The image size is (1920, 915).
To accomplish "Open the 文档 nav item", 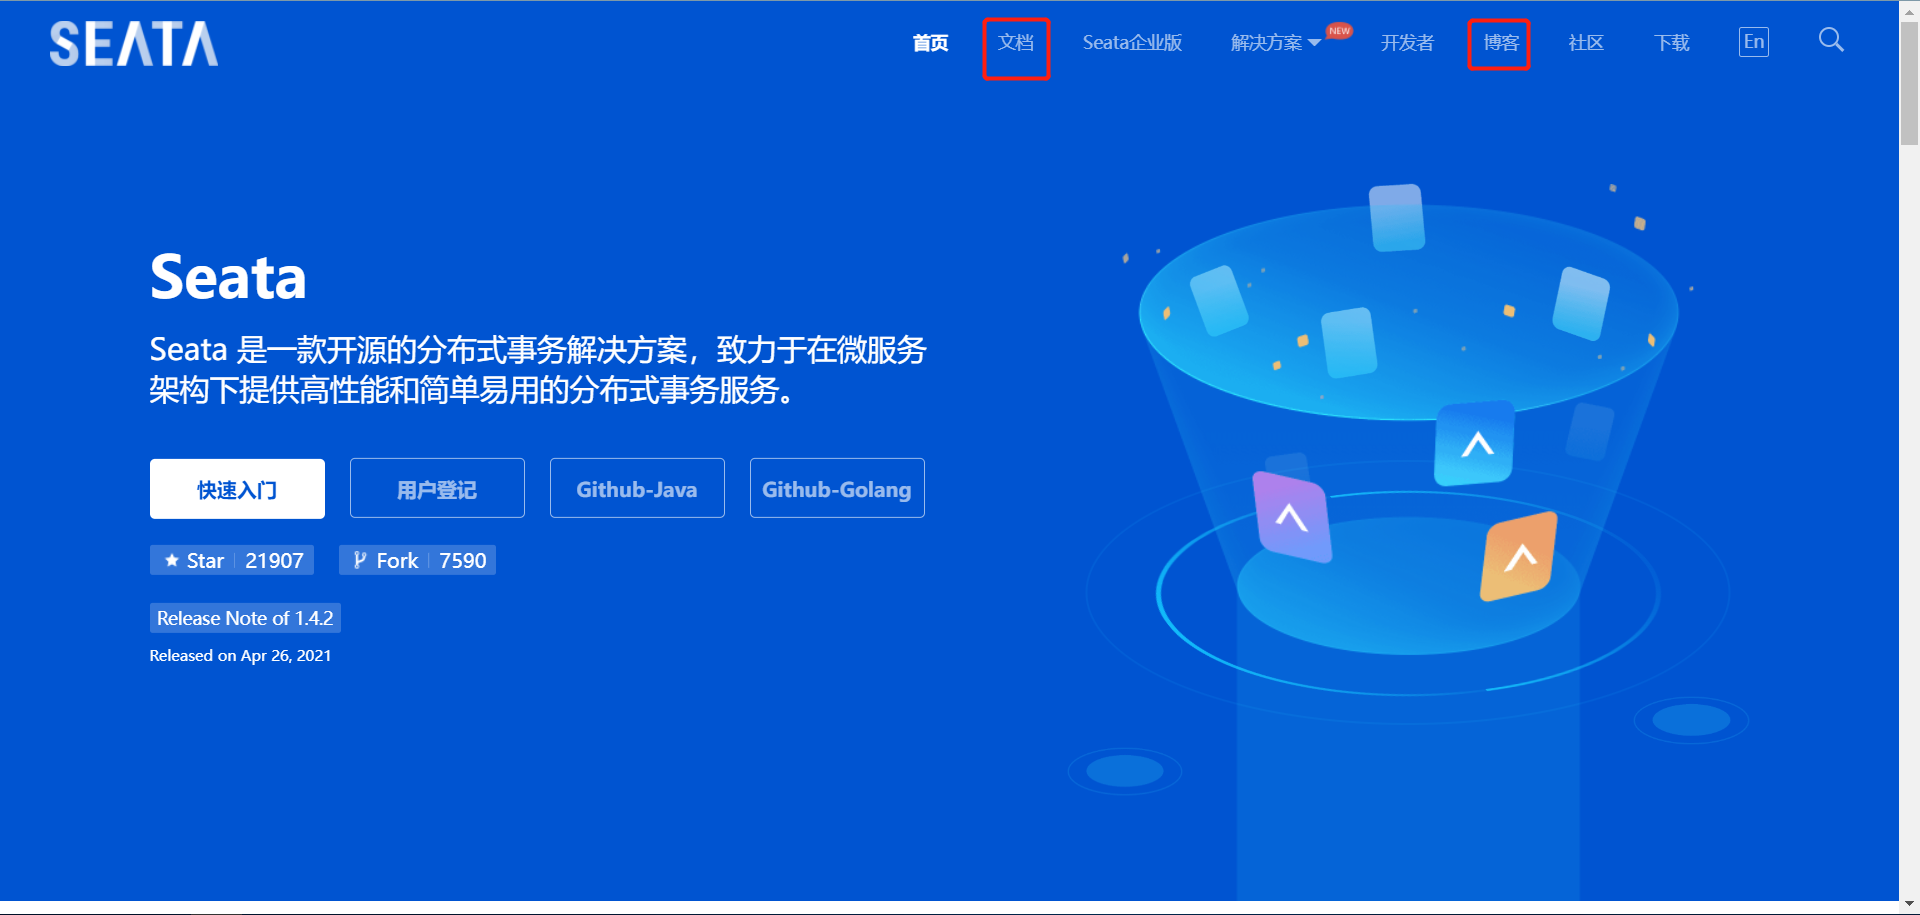I will point(1016,43).
